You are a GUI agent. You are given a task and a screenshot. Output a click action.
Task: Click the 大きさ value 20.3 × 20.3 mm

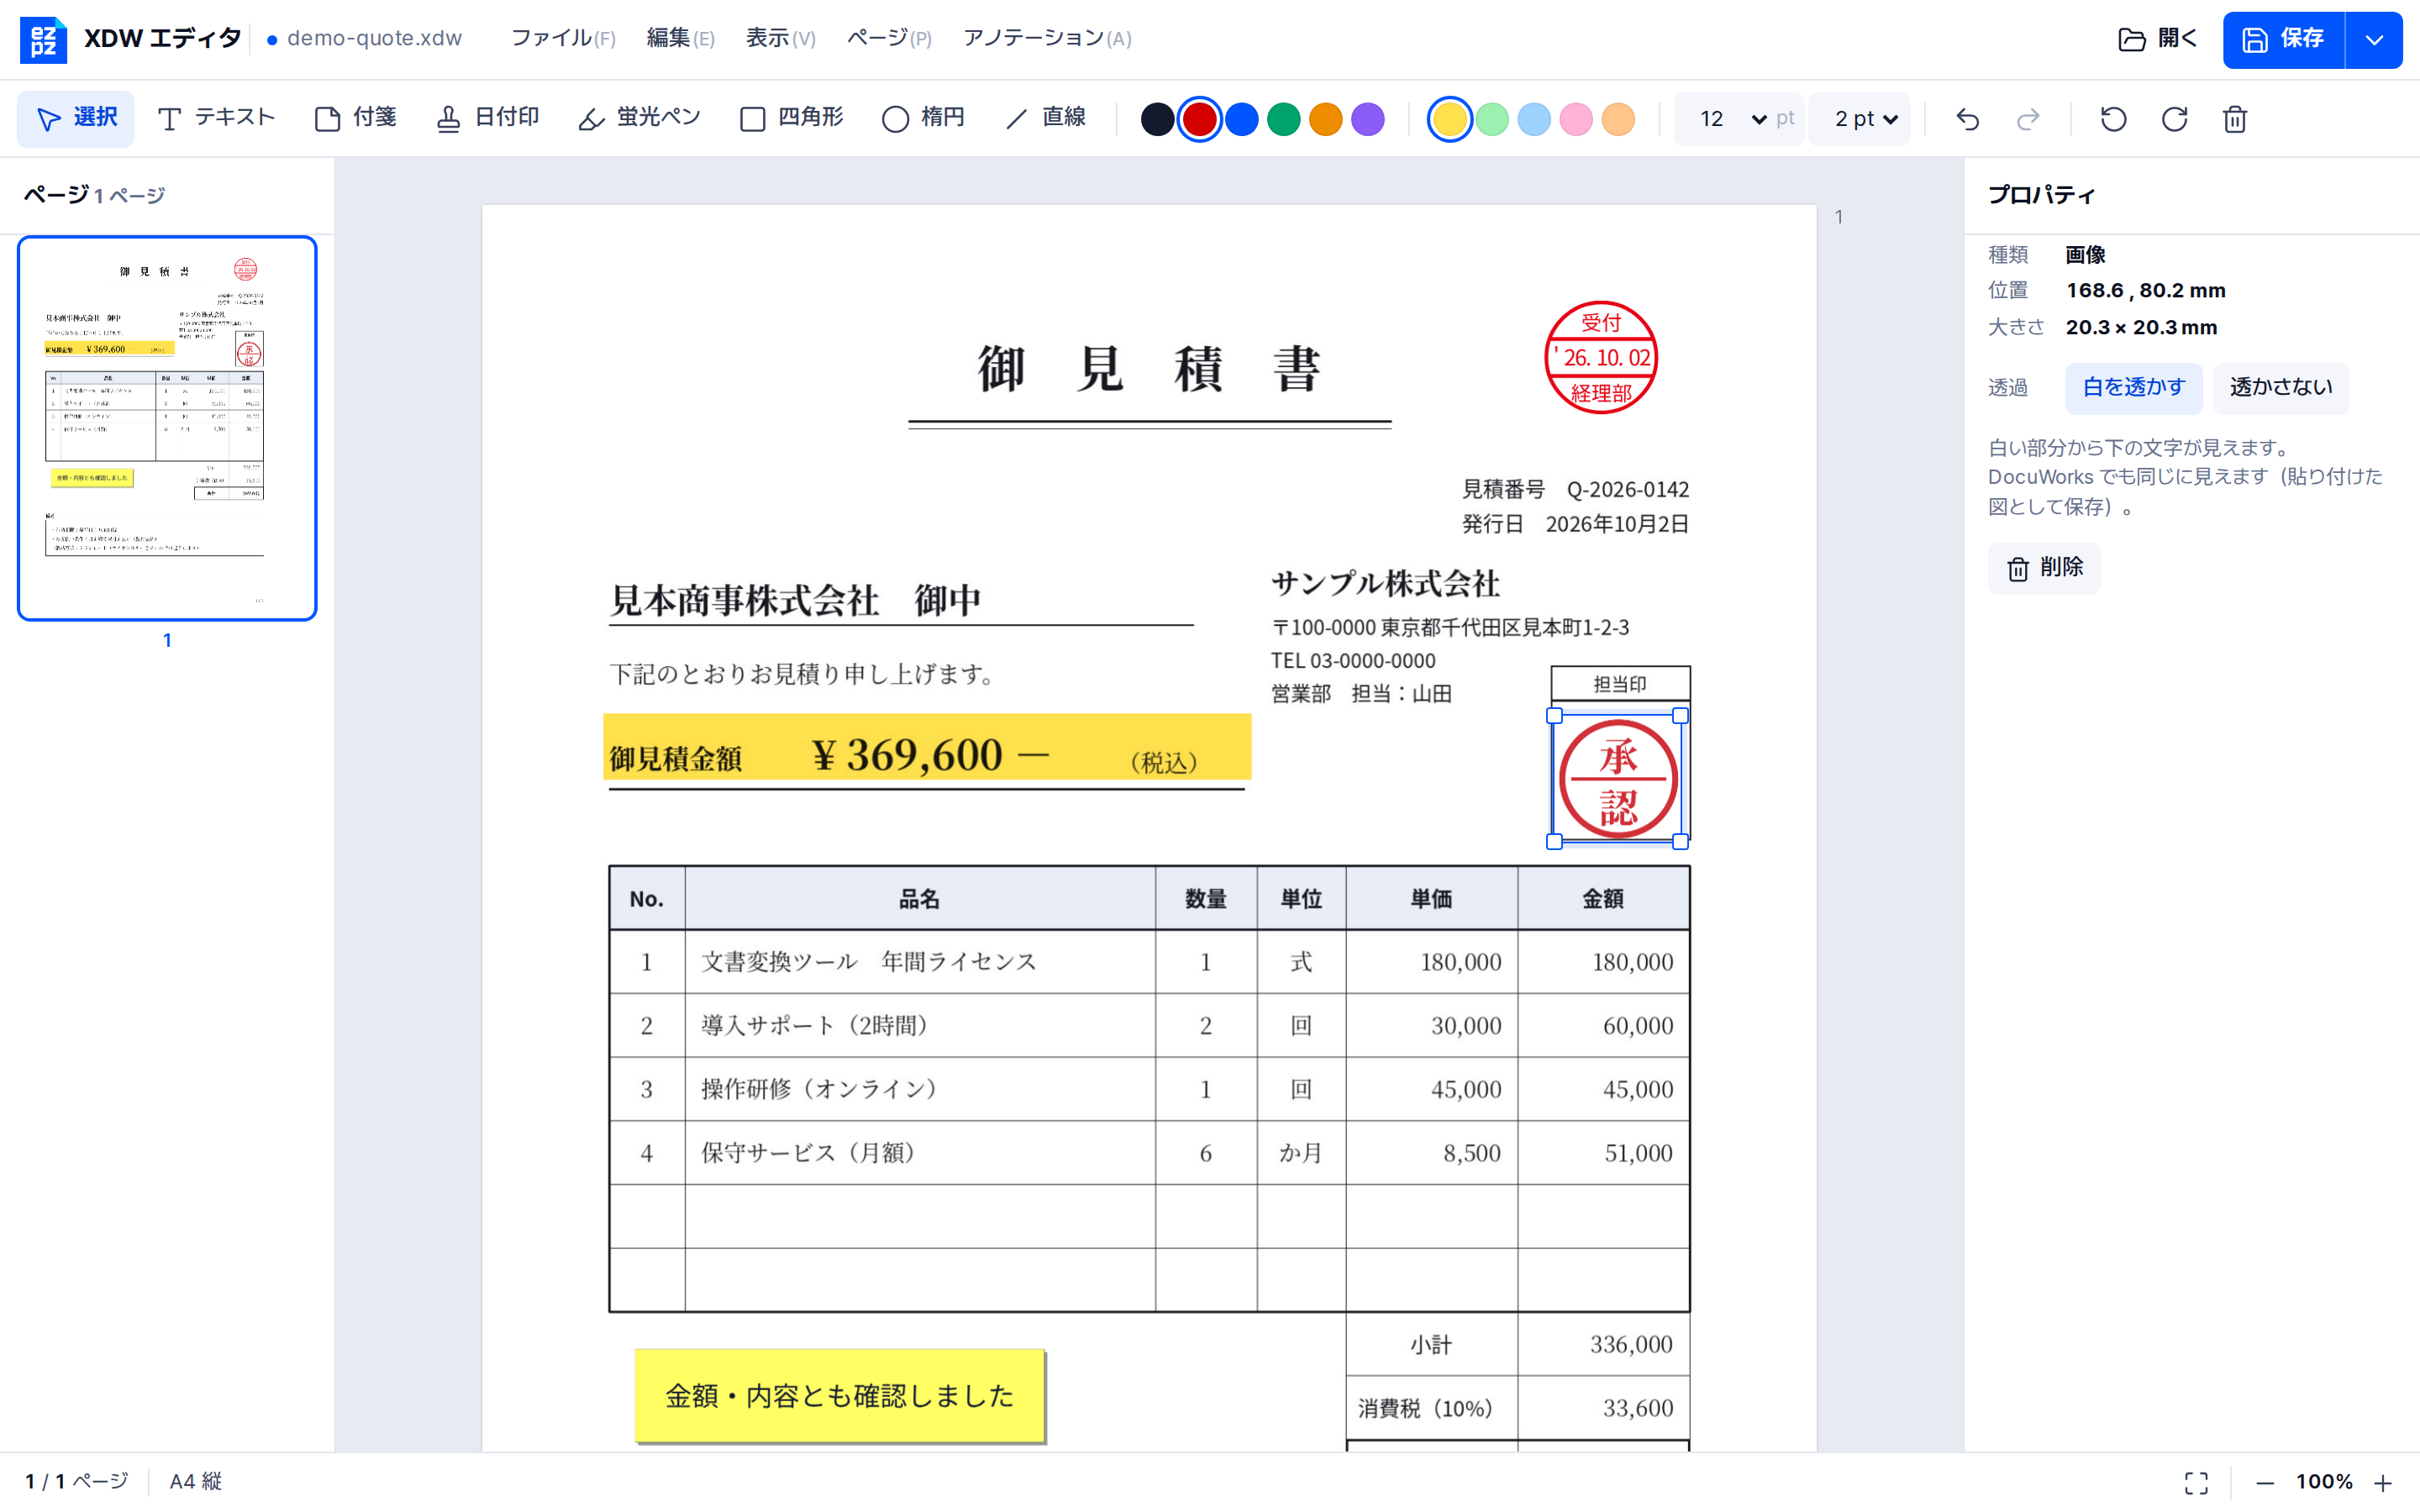2141,328
